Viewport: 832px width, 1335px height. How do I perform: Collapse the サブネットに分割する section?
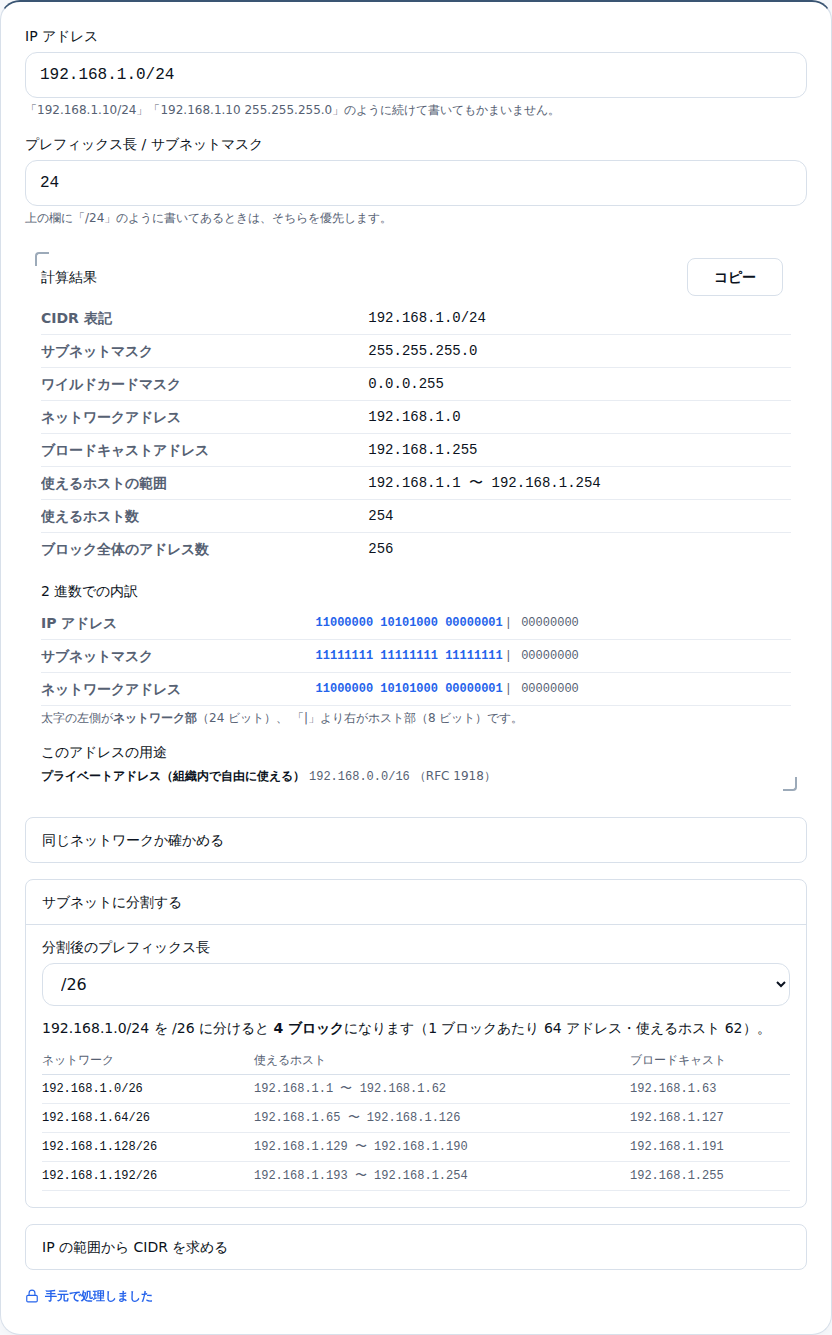416,902
